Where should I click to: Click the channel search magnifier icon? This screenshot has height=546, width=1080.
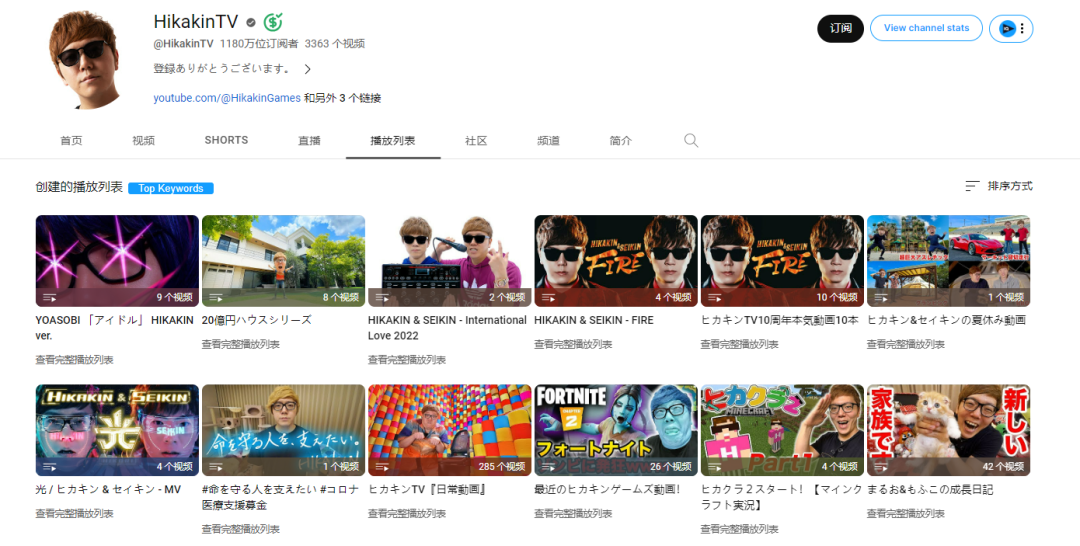click(690, 141)
